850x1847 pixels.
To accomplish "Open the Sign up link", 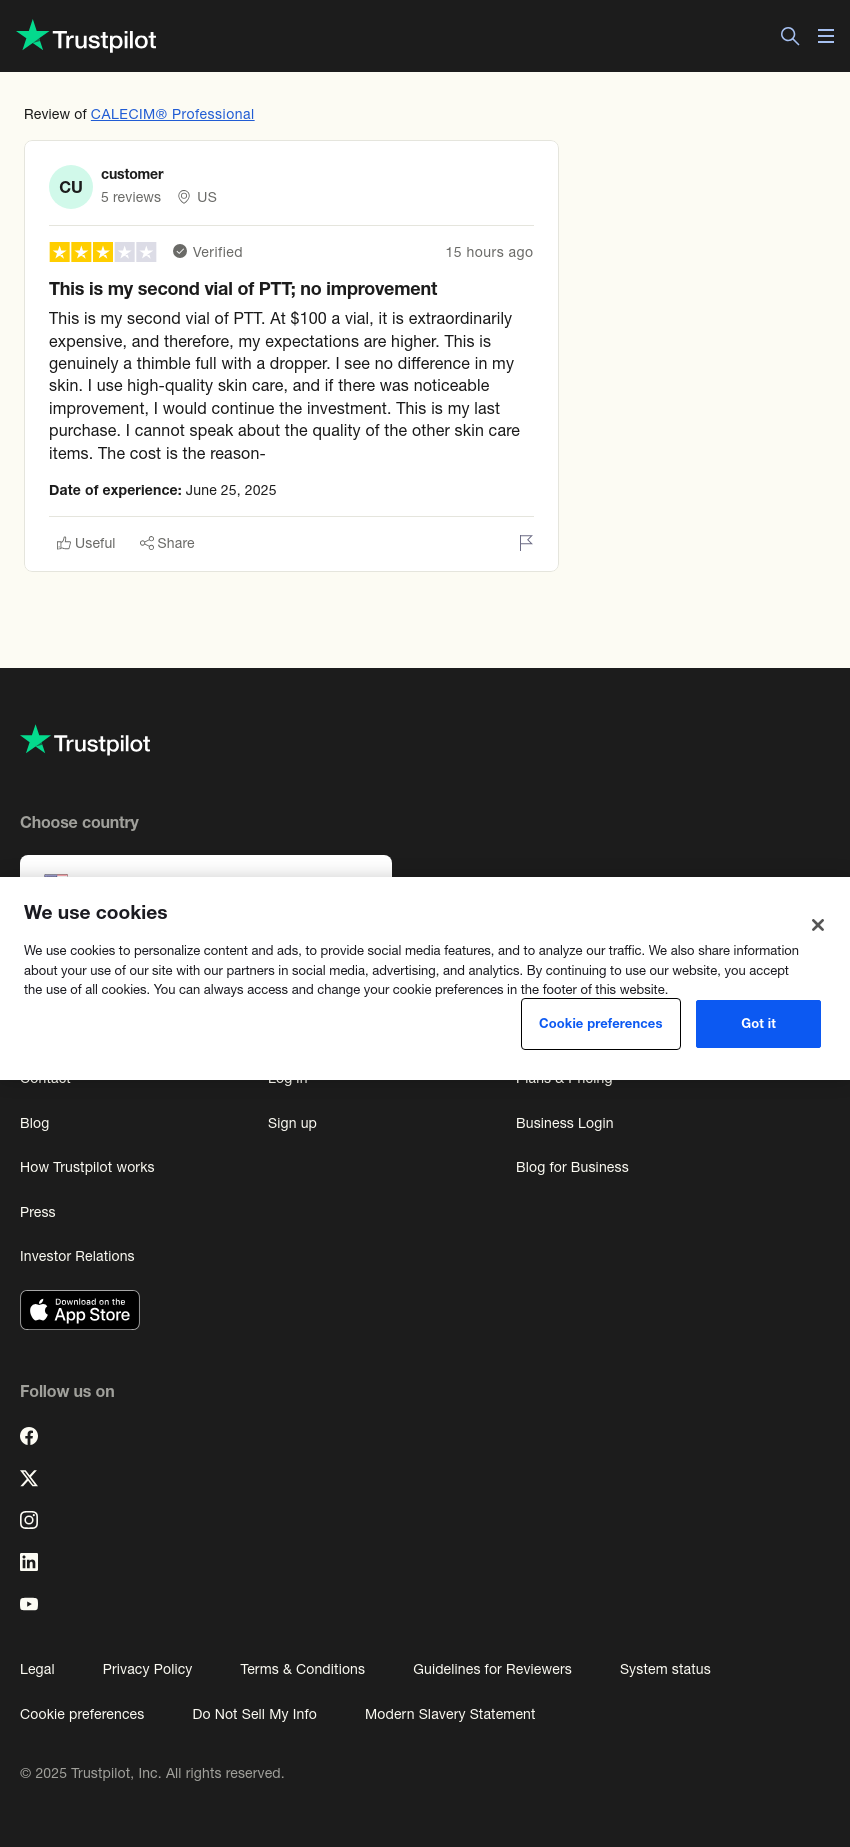I will coord(292,1123).
